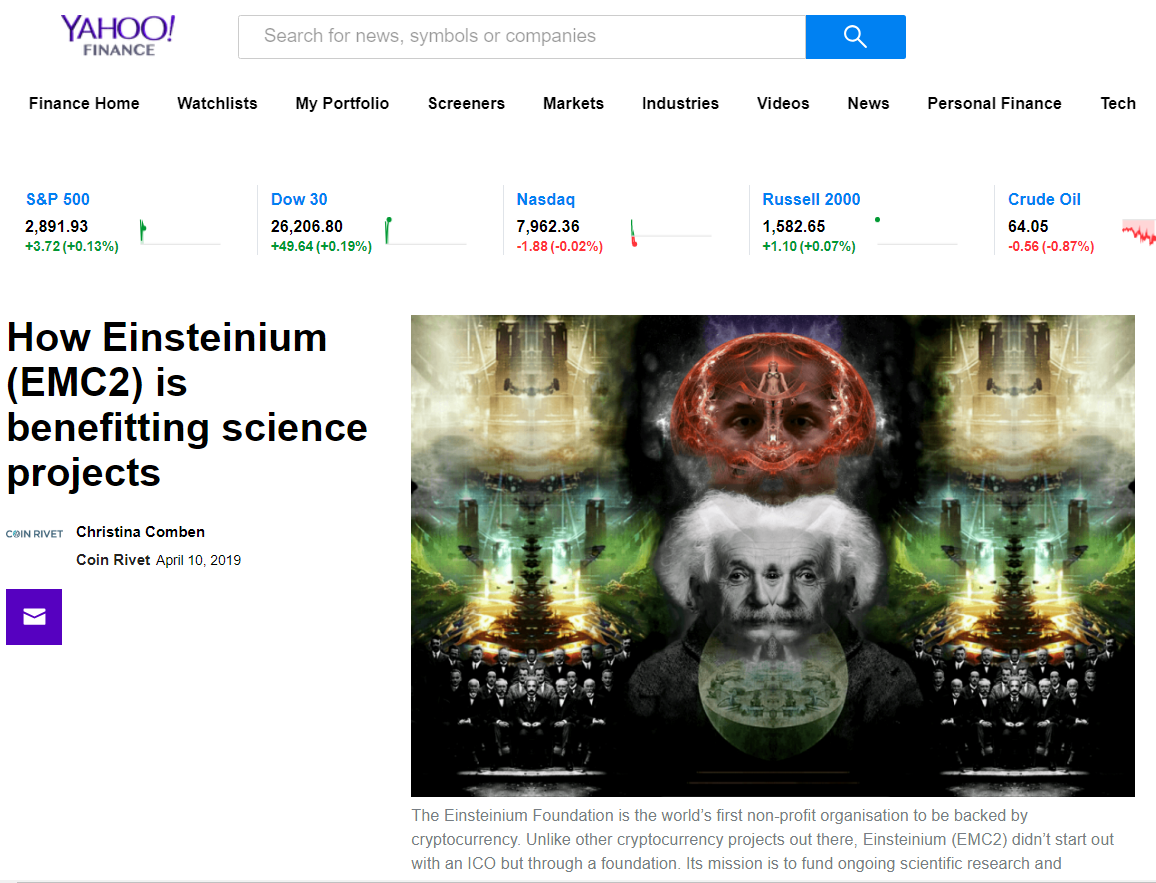The image size is (1156, 883).
Task: Open the S&P 500 quote link
Action: point(58,199)
